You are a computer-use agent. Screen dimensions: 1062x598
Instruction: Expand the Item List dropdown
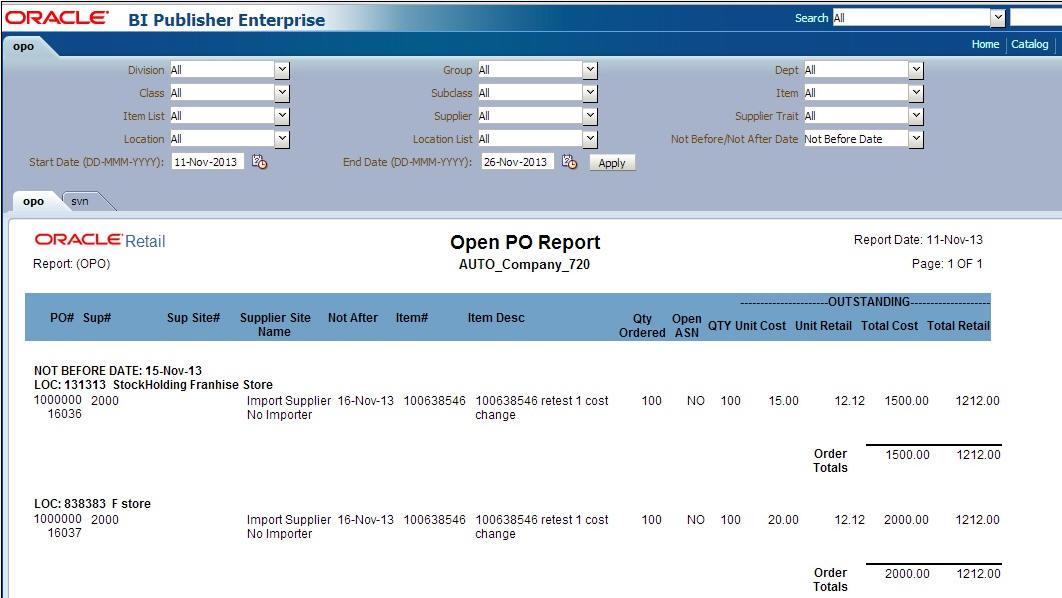(x=282, y=116)
